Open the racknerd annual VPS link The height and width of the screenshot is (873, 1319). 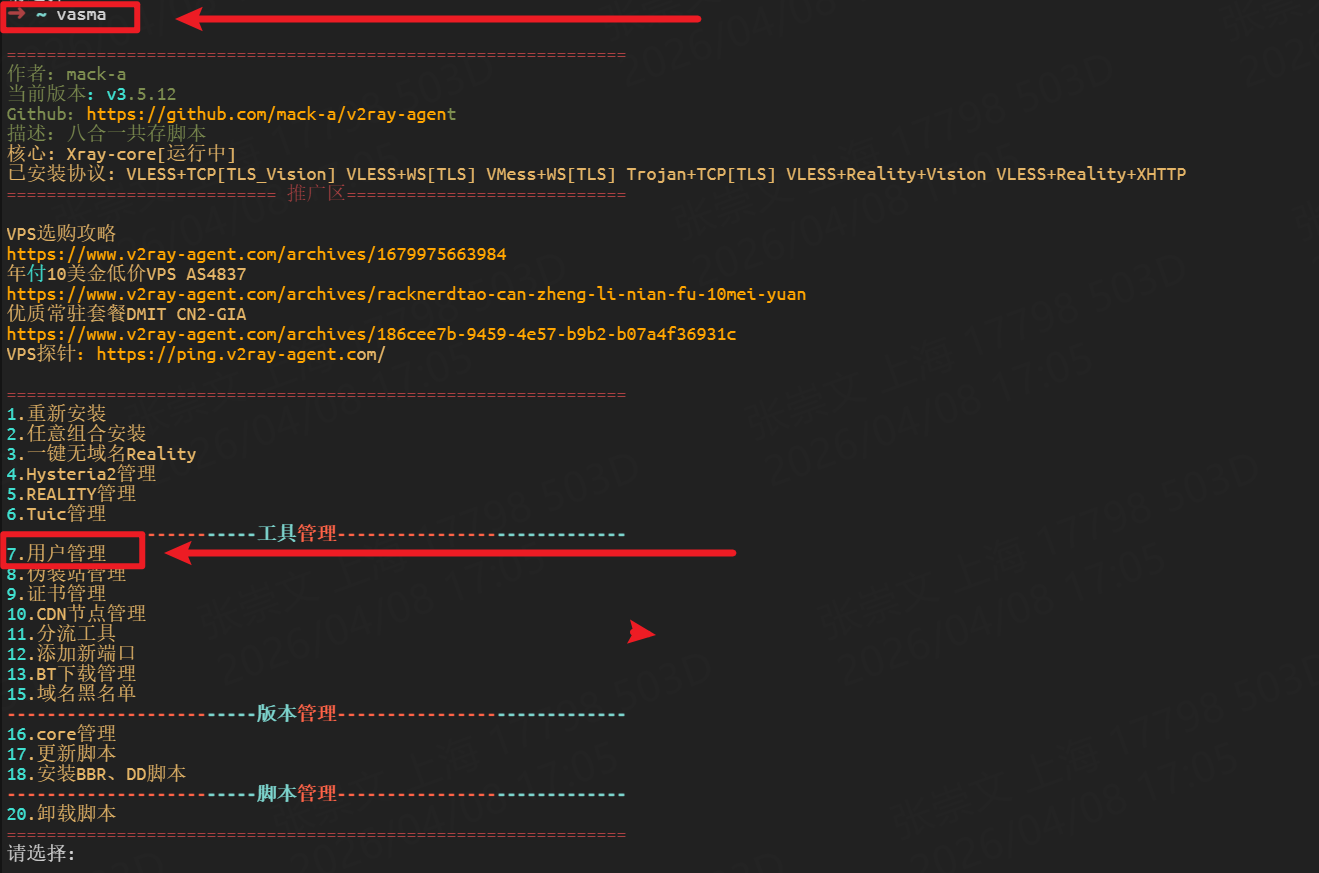coord(406,294)
